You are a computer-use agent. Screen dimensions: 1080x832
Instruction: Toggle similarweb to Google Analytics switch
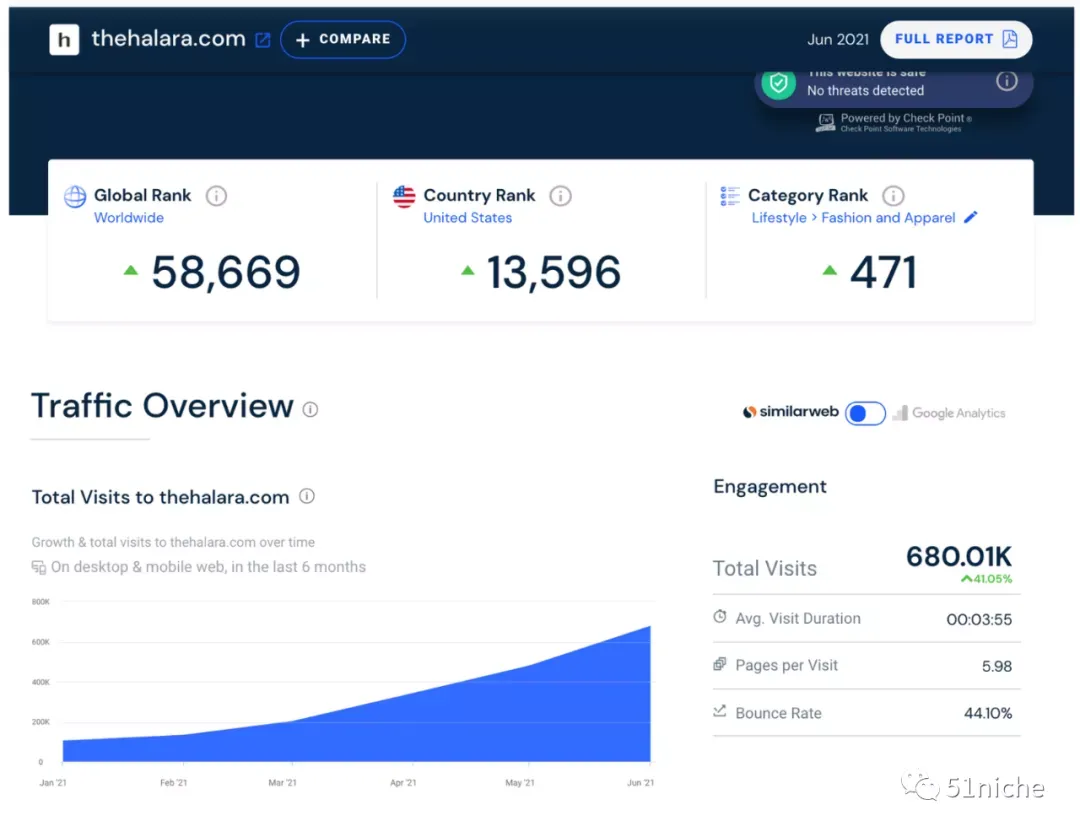(865, 413)
